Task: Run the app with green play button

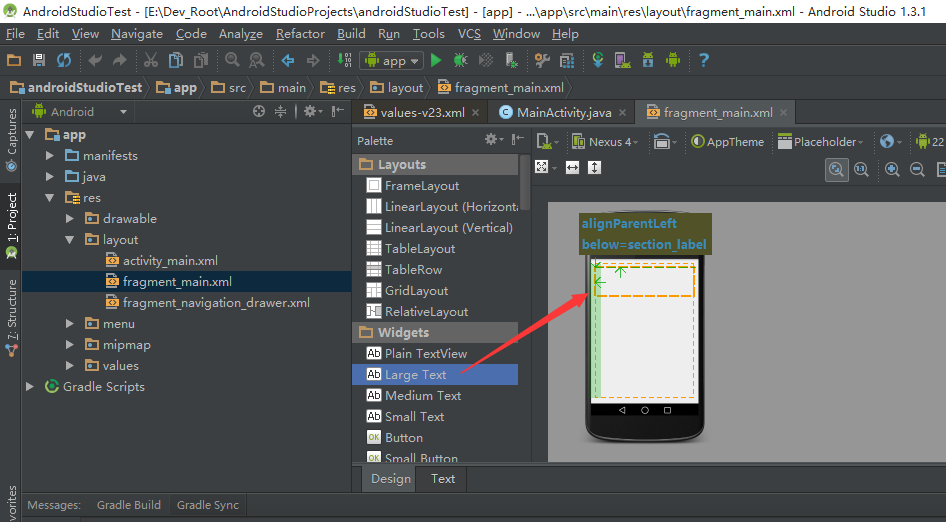Action: (x=436, y=61)
